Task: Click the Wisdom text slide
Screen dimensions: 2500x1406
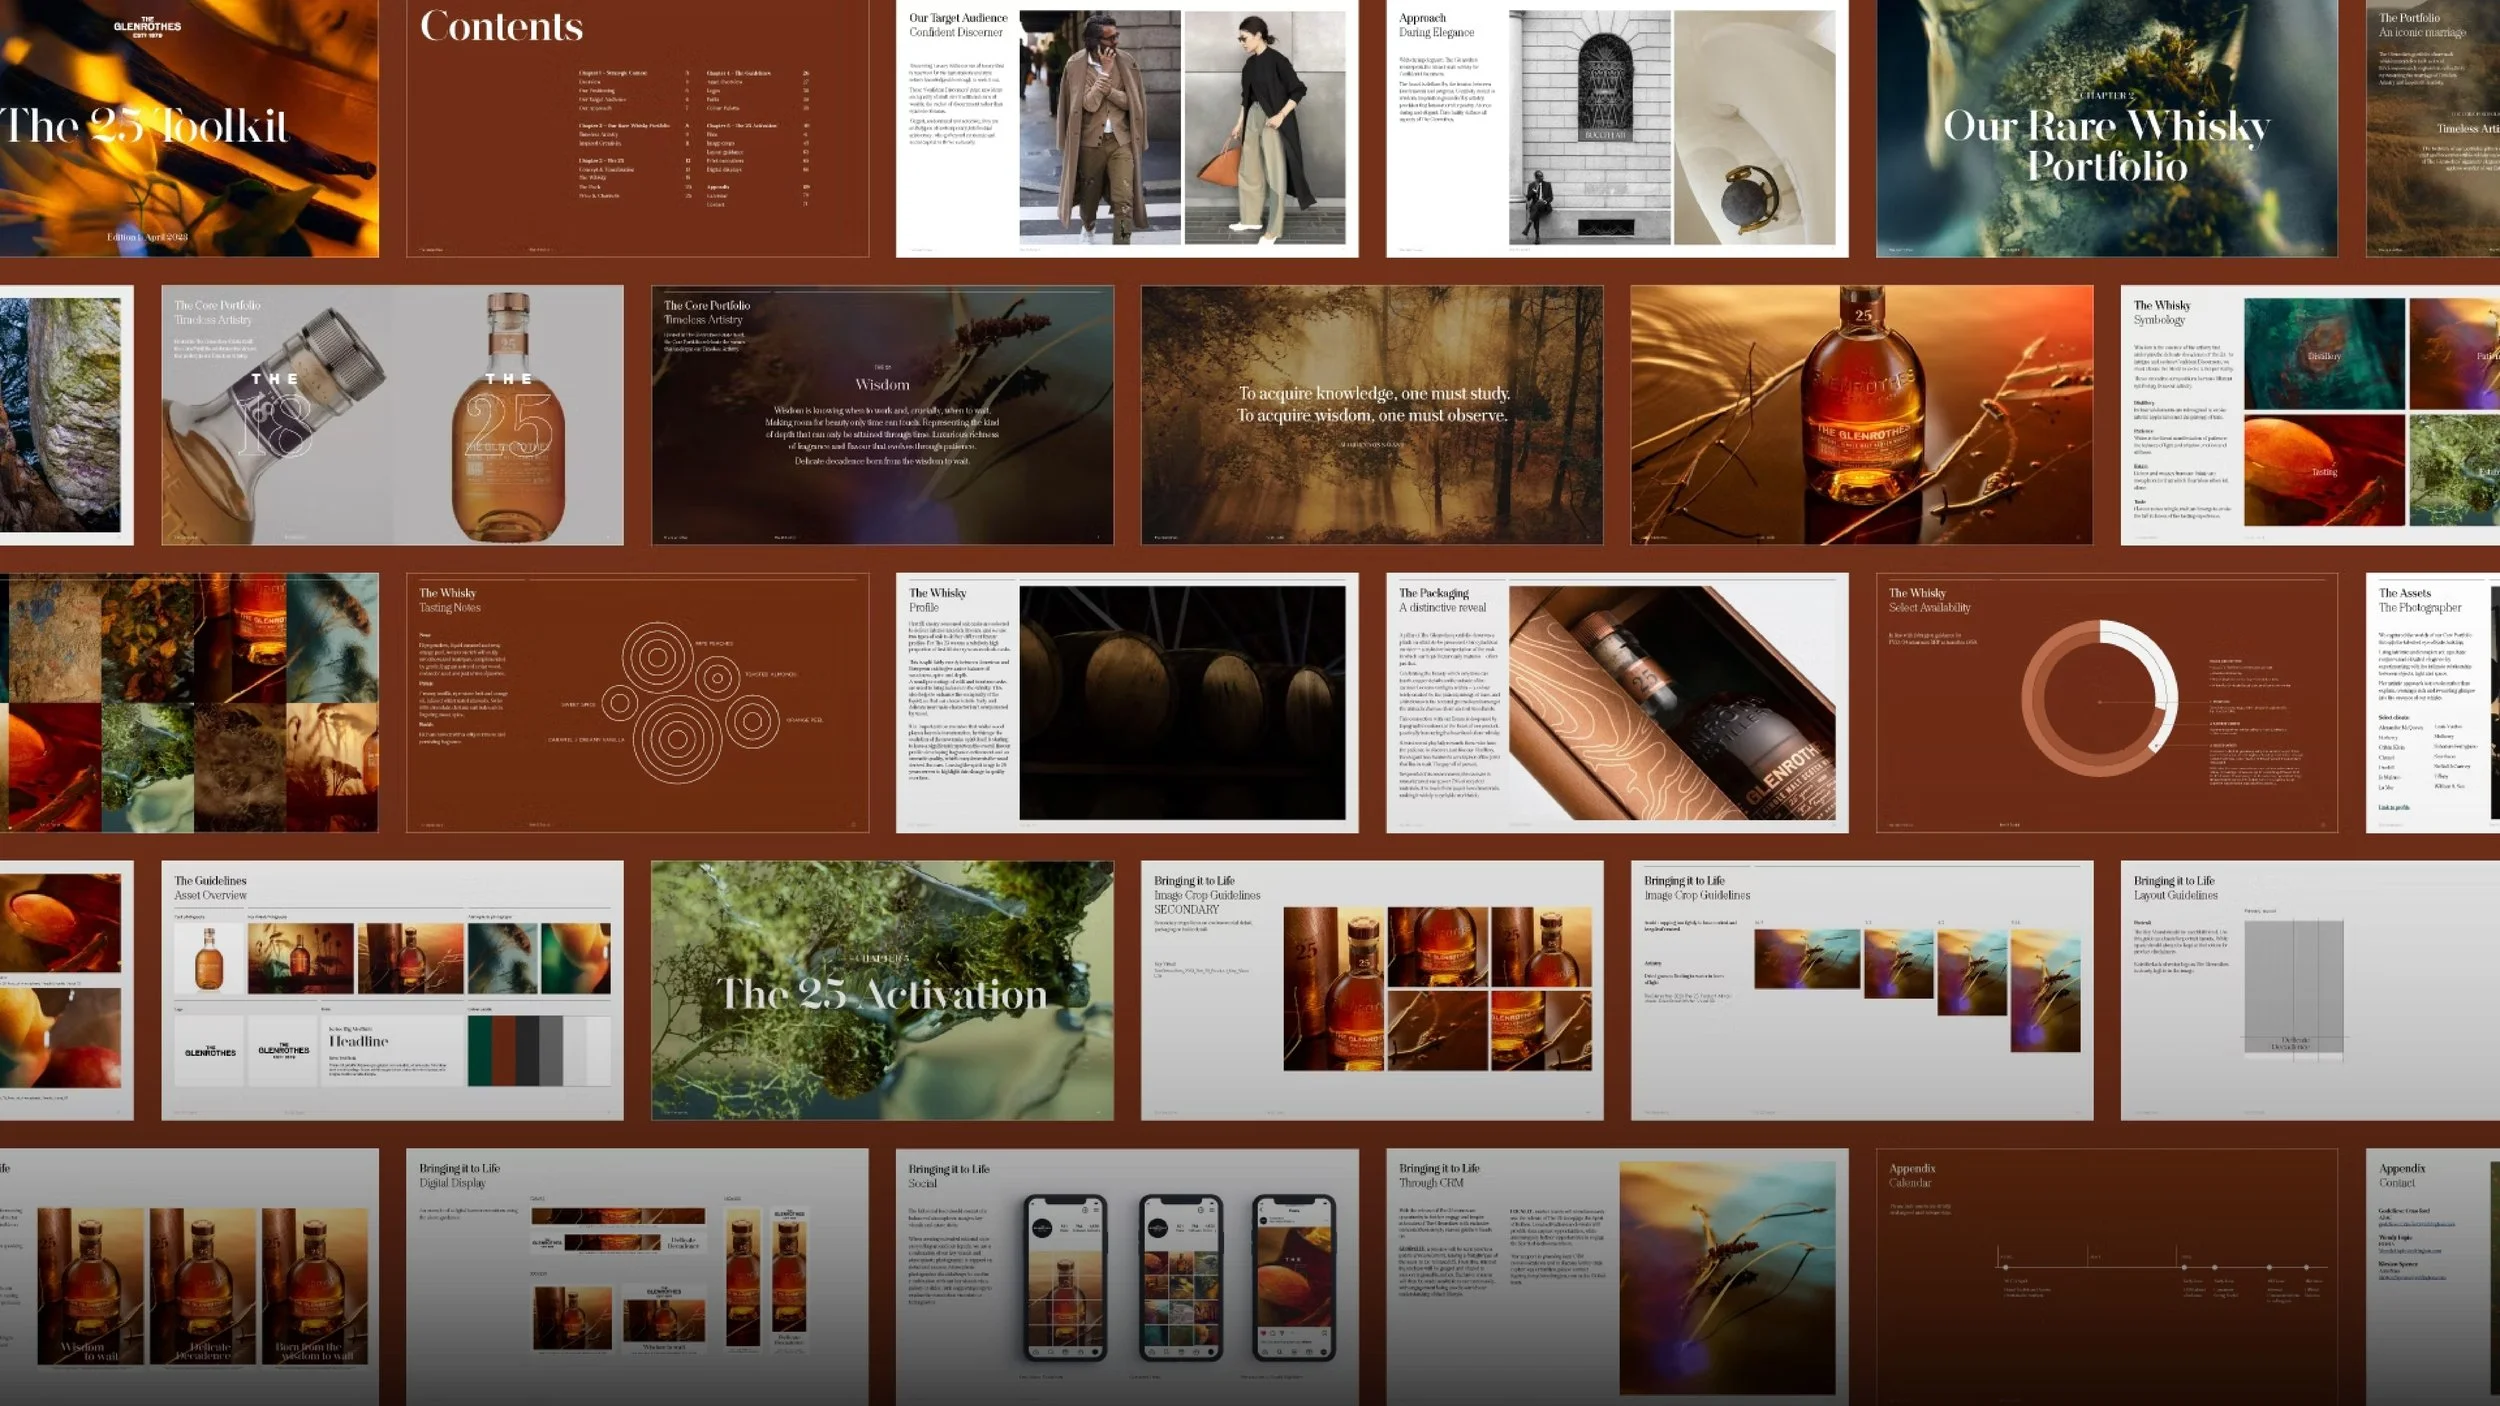Action: [882, 415]
